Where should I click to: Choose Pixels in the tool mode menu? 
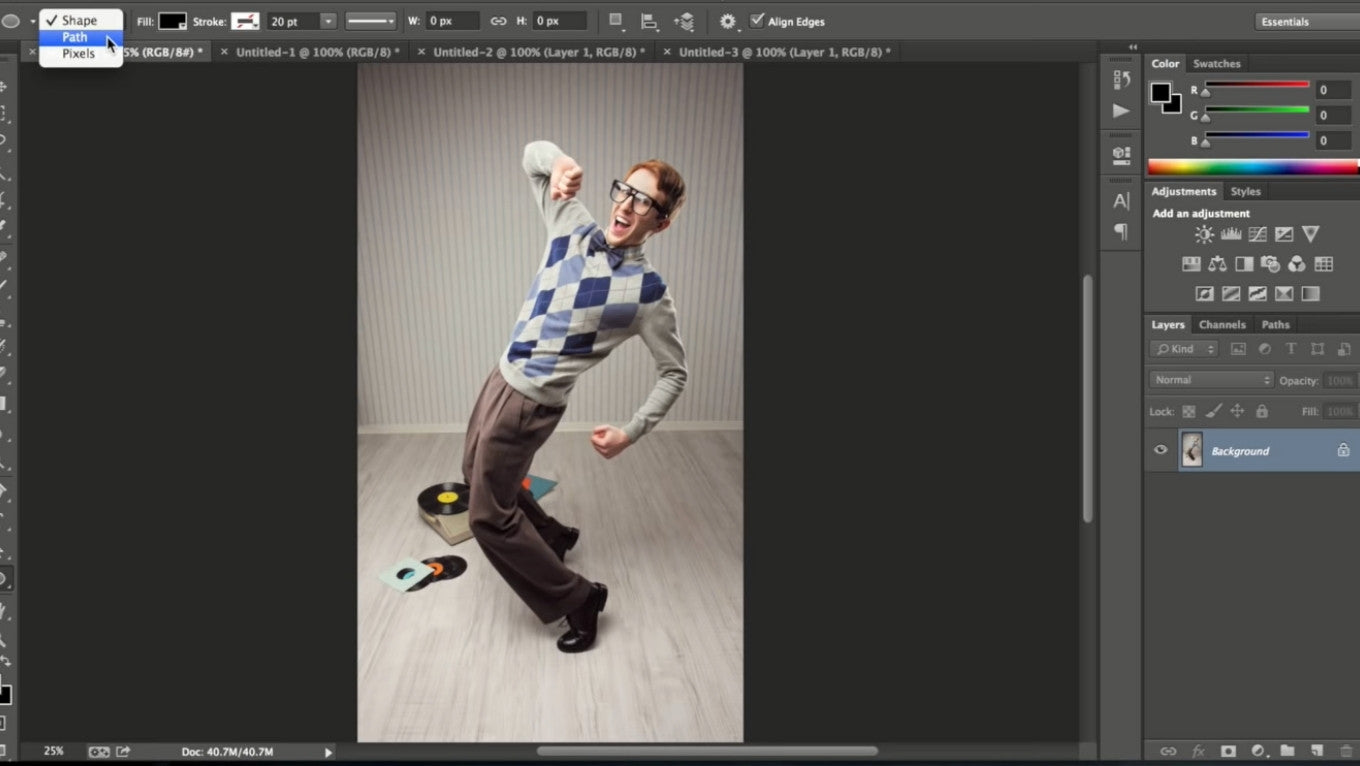80,54
